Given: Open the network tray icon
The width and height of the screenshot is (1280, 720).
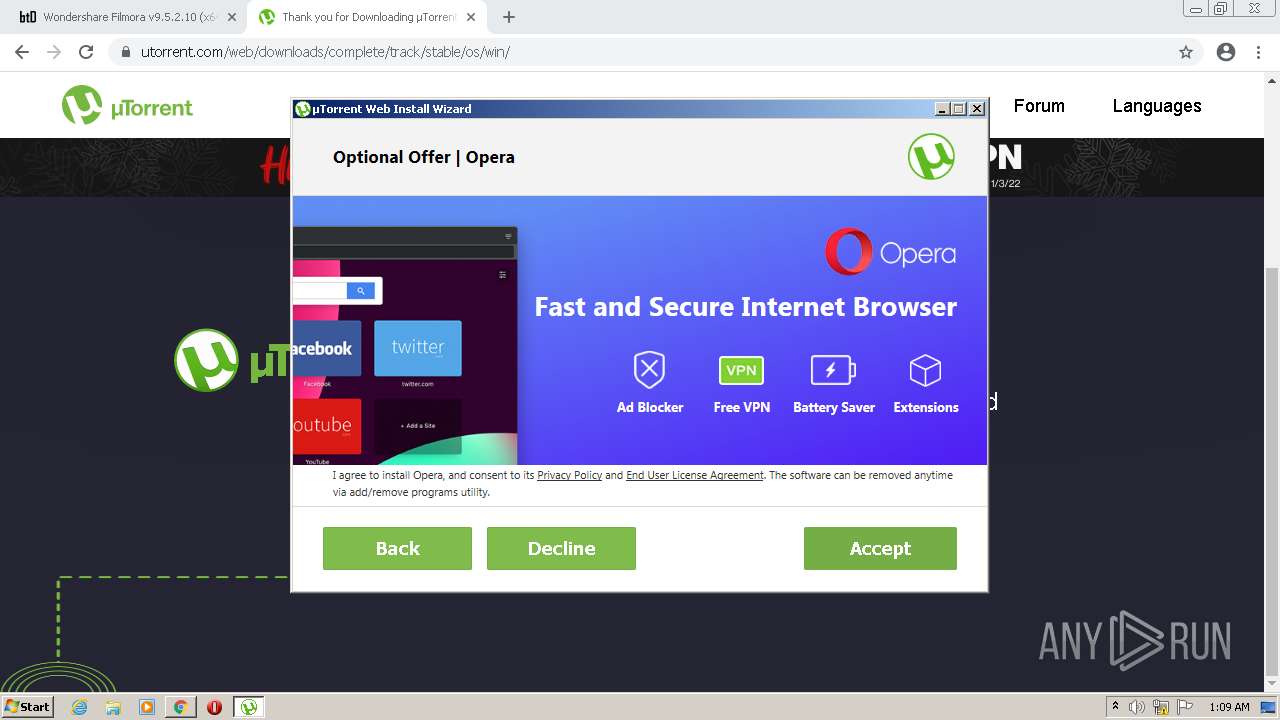Looking at the screenshot, I should pos(1161,707).
